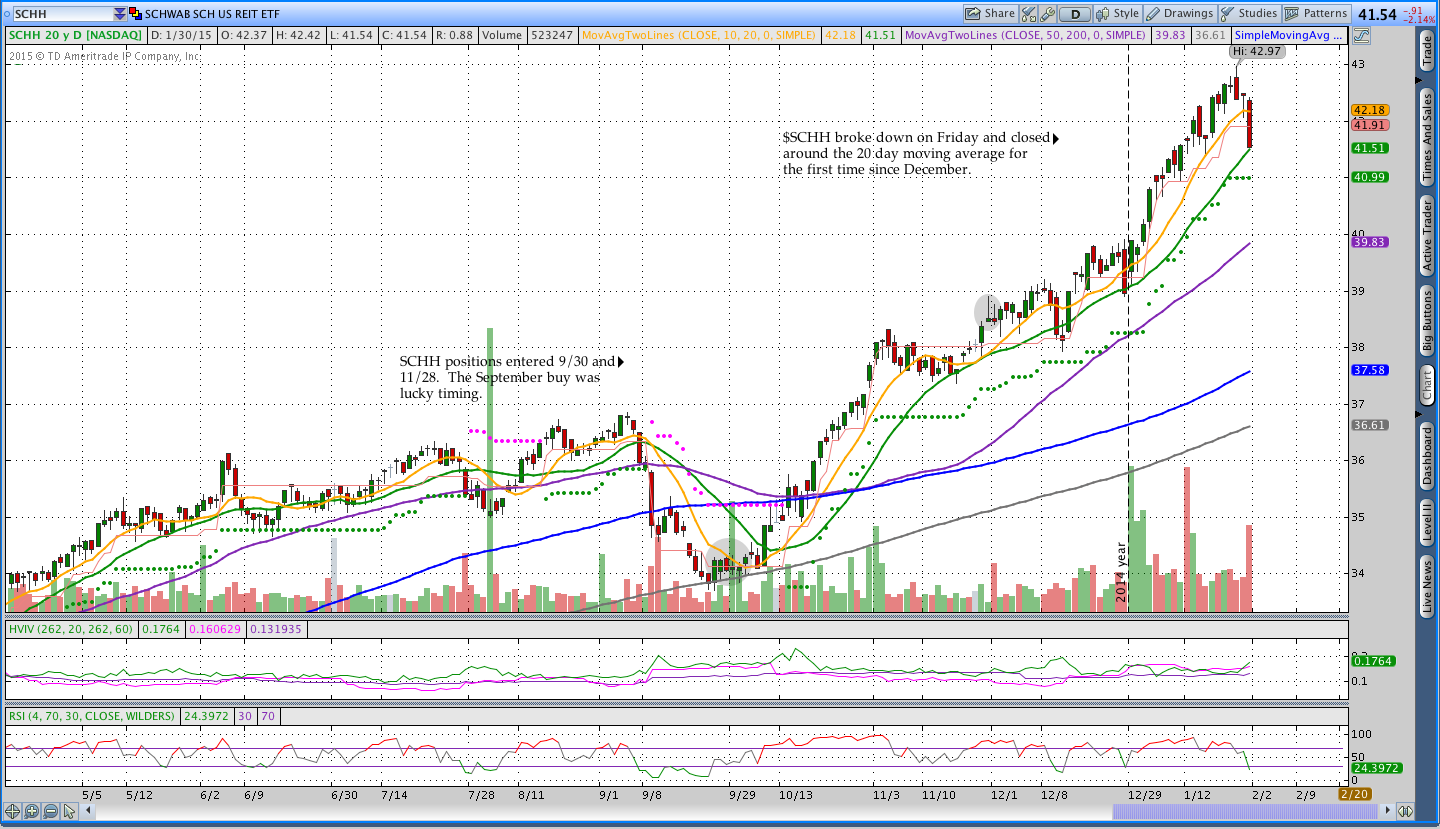This screenshot has width=1440, height=829.
Task: Click the RSI (4, 70, 30, CLOSE, WILDERS) label
Action: pos(92,716)
